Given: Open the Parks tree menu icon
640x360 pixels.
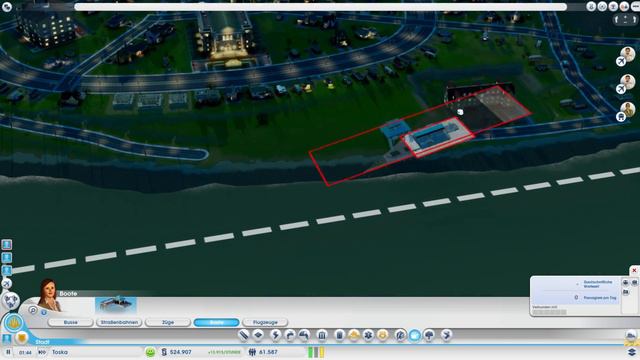Looking at the screenshot, I should 429,336.
